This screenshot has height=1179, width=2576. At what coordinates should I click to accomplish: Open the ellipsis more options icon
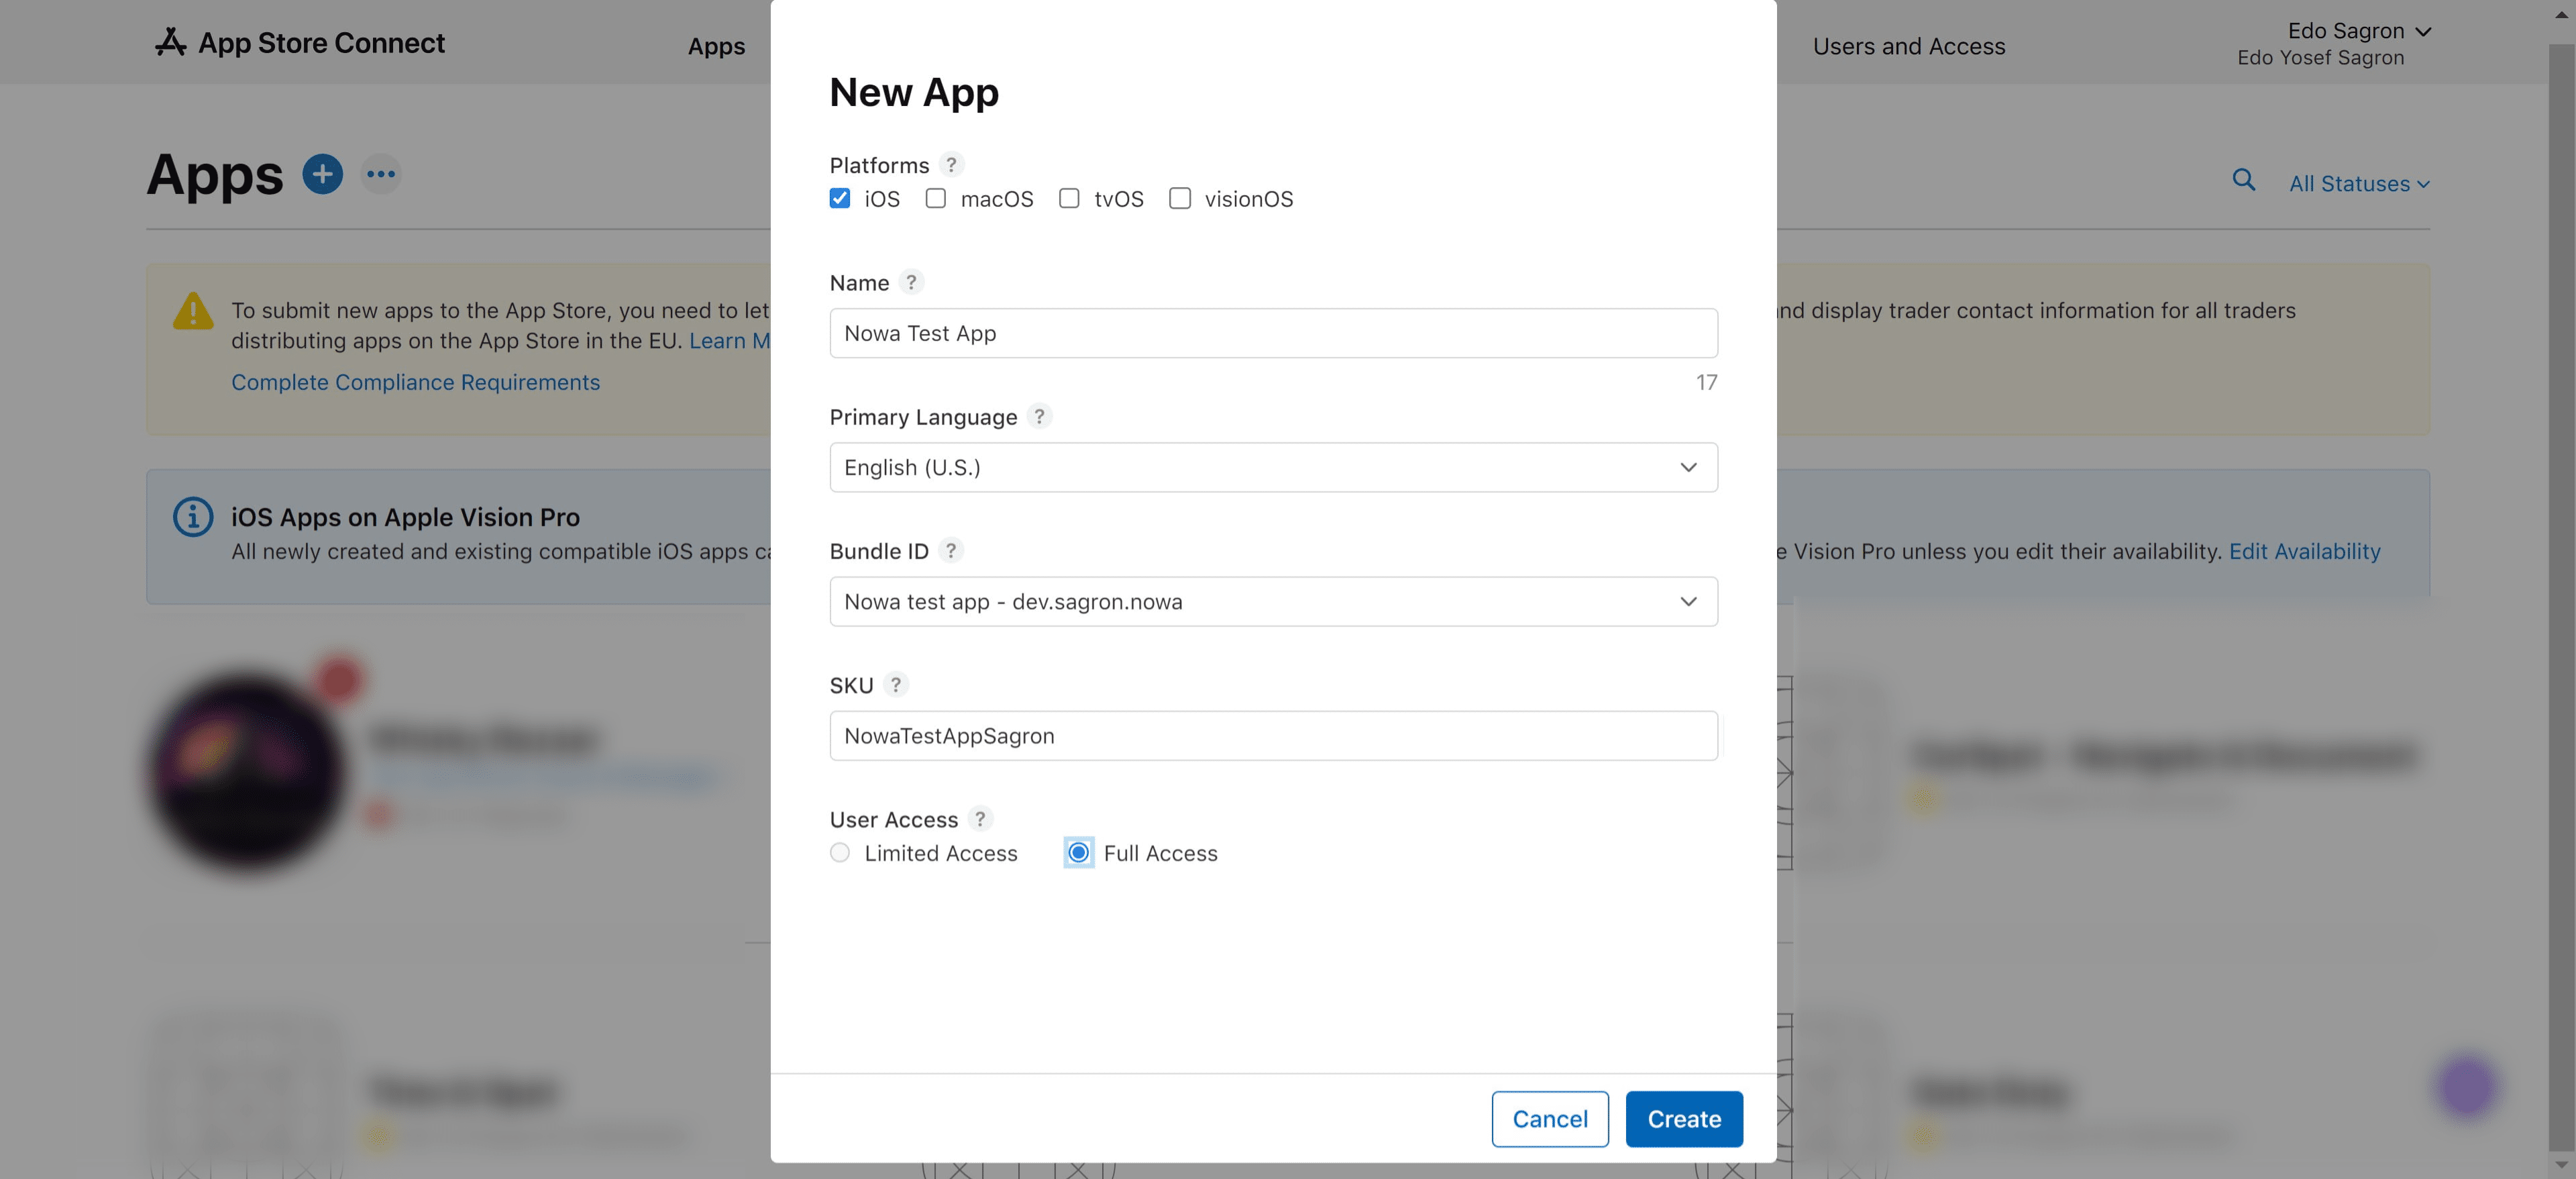(x=381, y=174)
